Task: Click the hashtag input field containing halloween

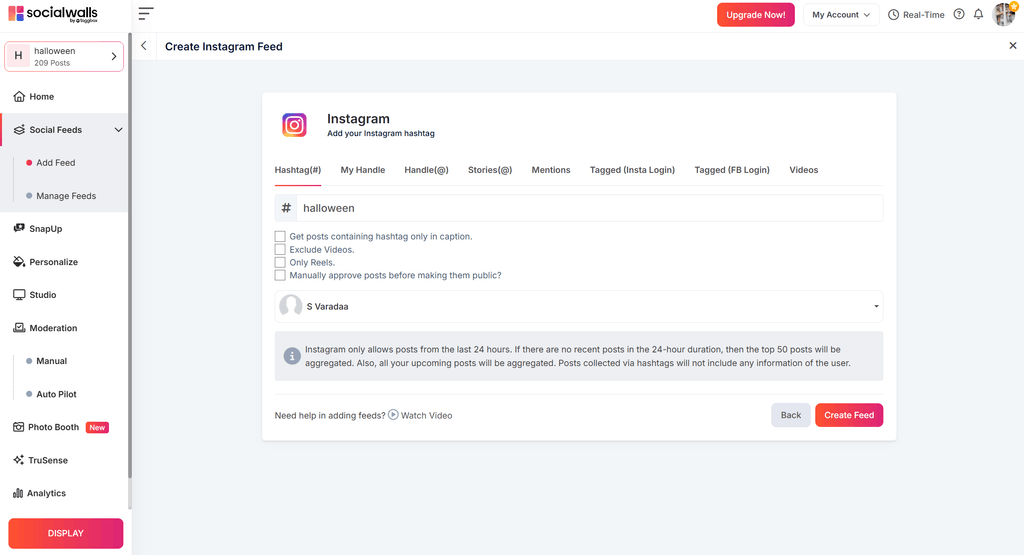Action: [590, 208]
